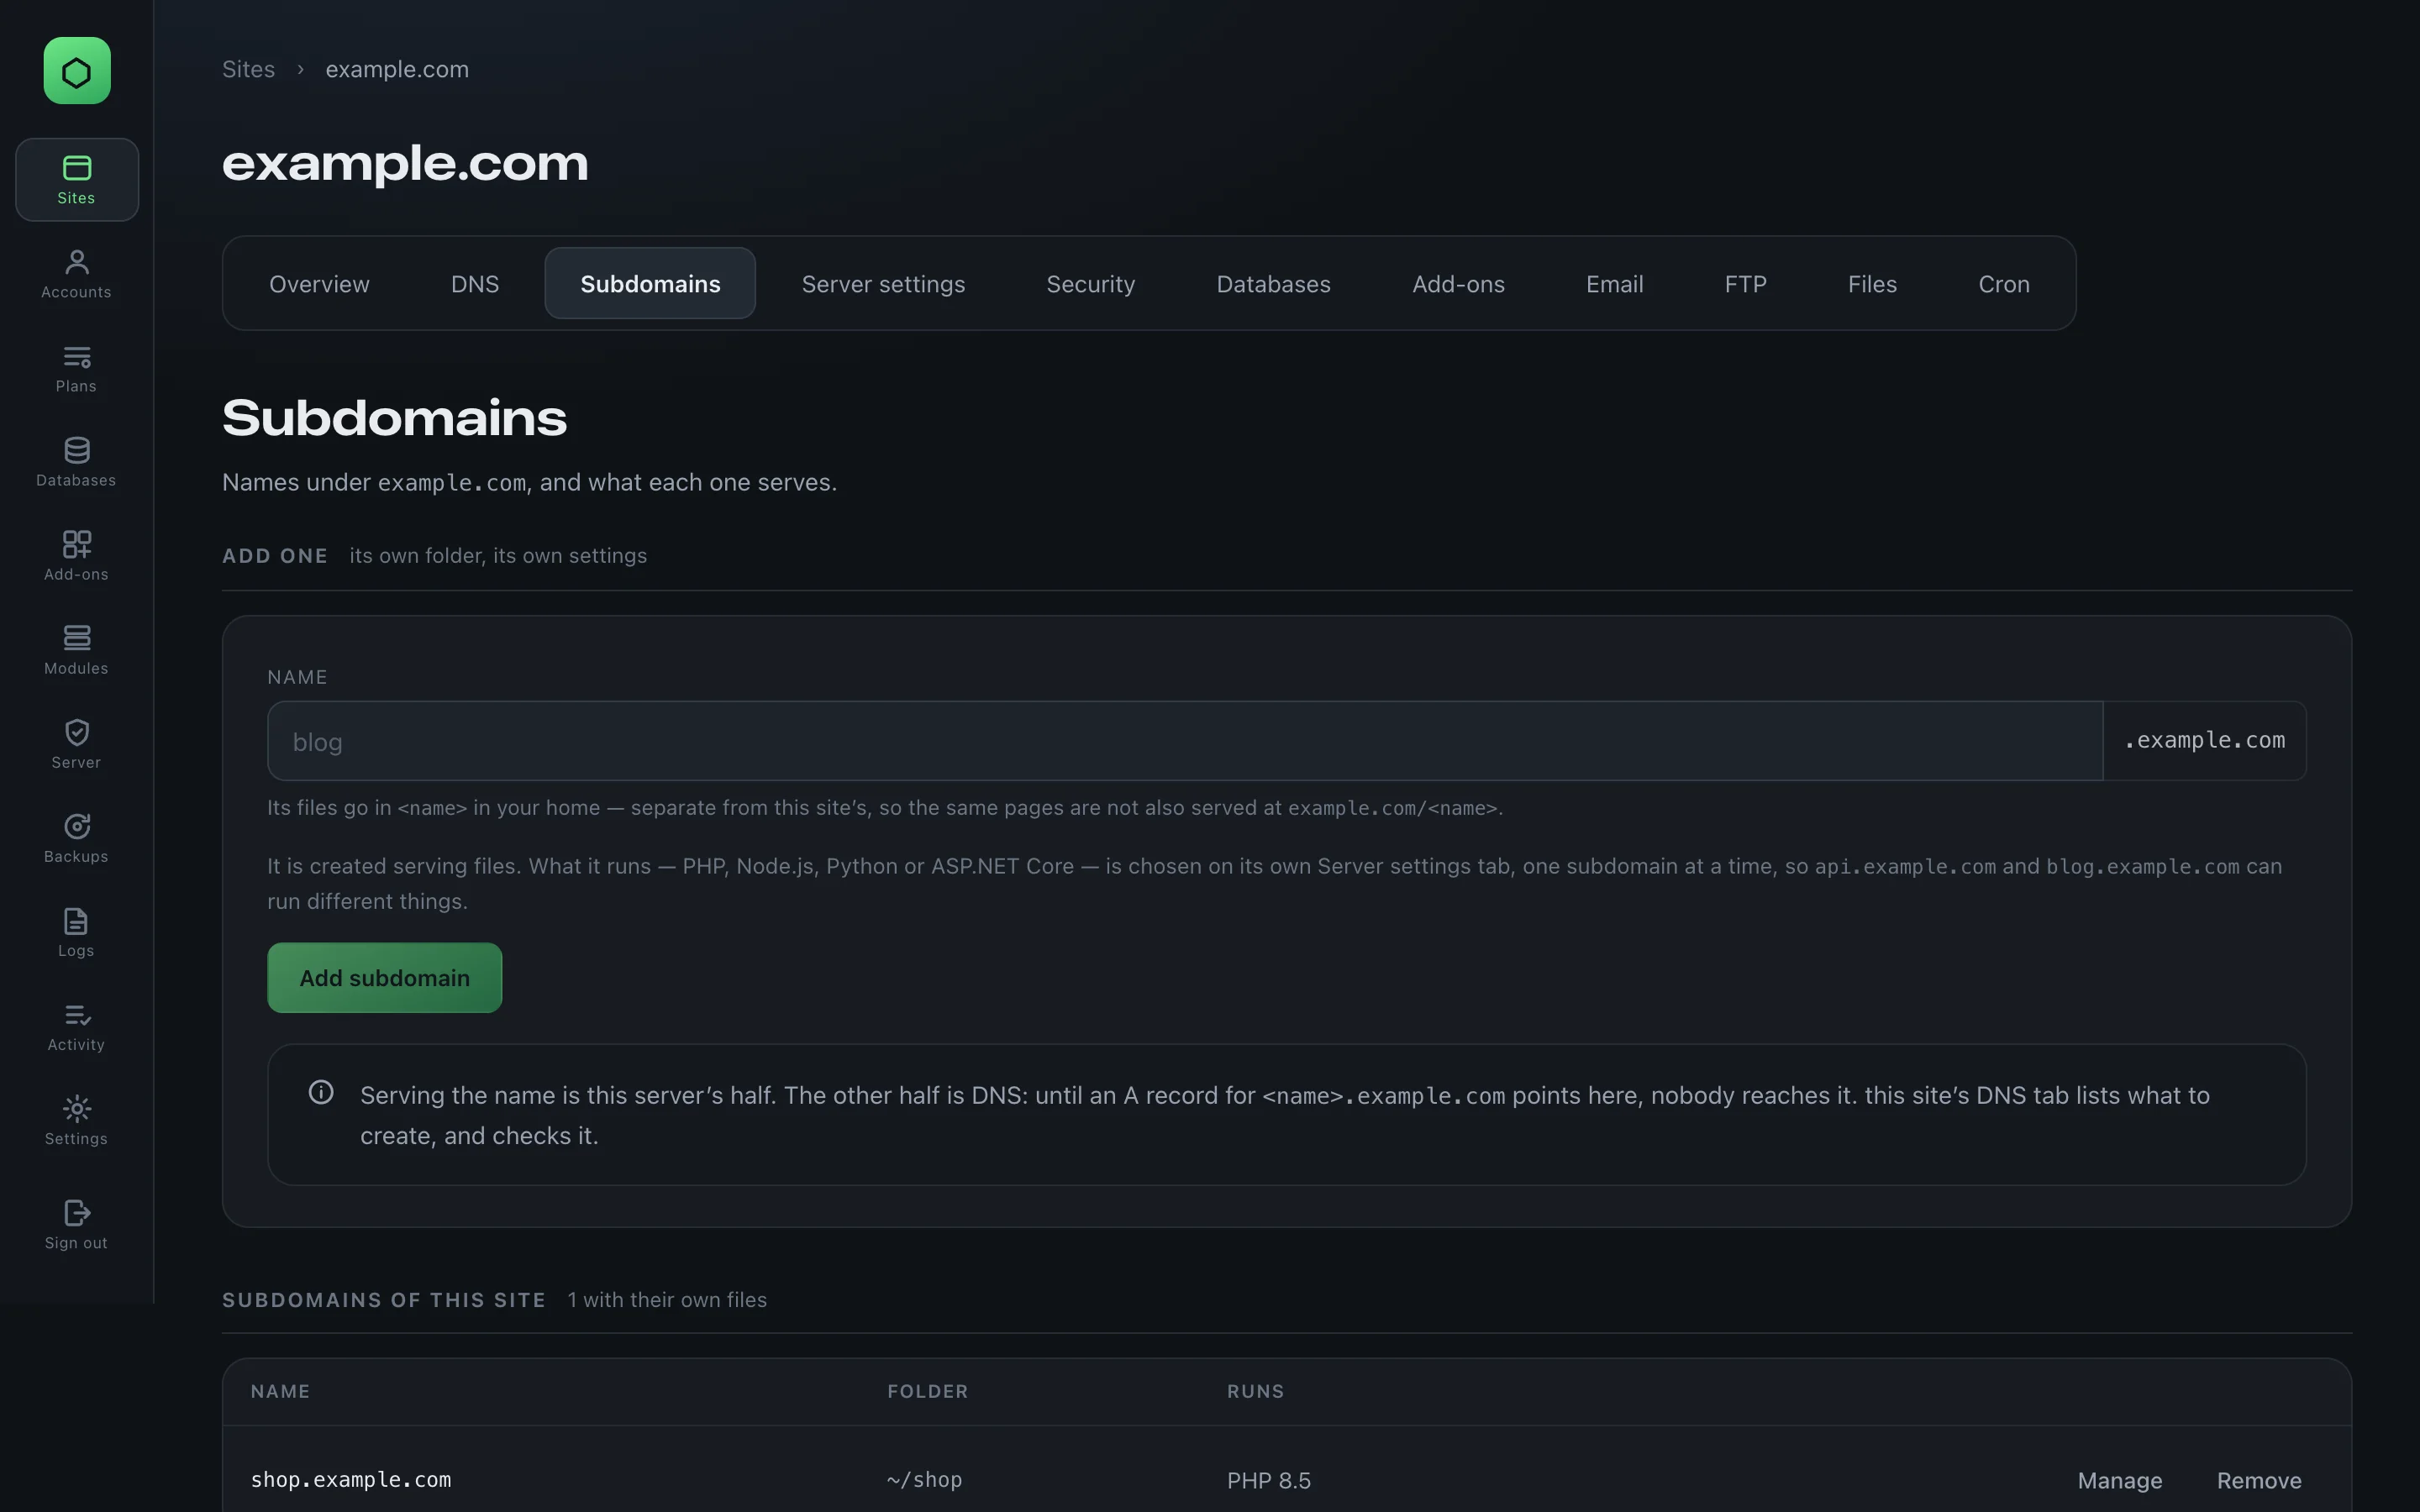The height and width of the screenshot is (1512, 2420).
Task: Open the Databases tab in site tabs
Action: point(1273,284)
